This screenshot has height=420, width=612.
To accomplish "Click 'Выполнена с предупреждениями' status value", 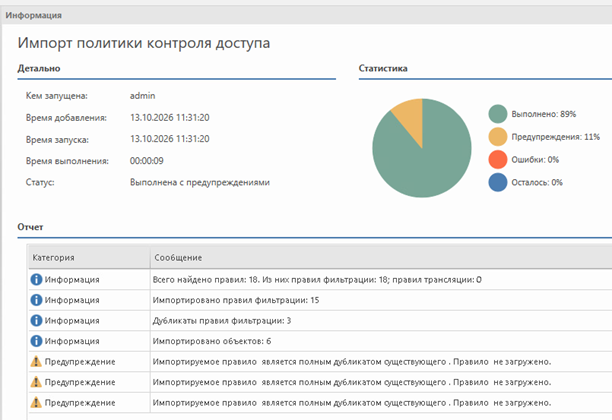I will (200, 182).
